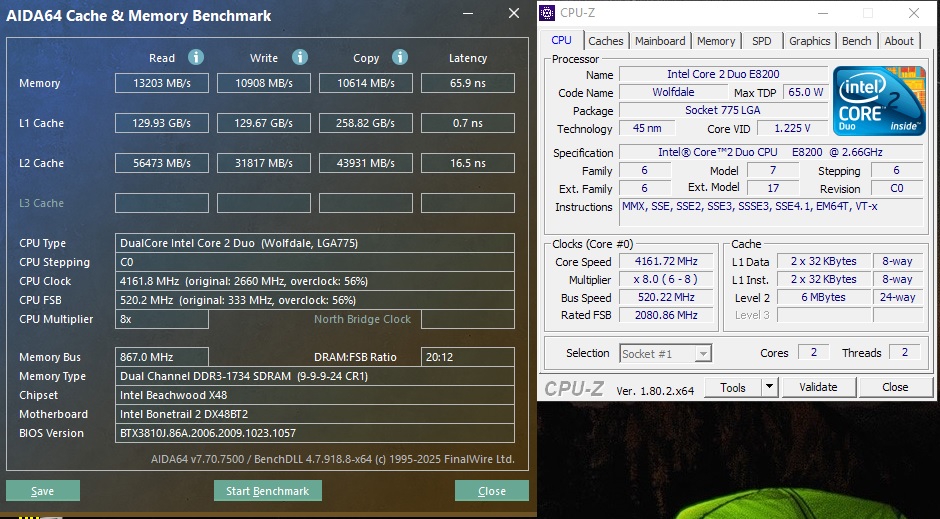This screenshot has width=940, height=519.
Task: Click the L2 Cache Latency value 16.5 ns
Action: [468, 163]
